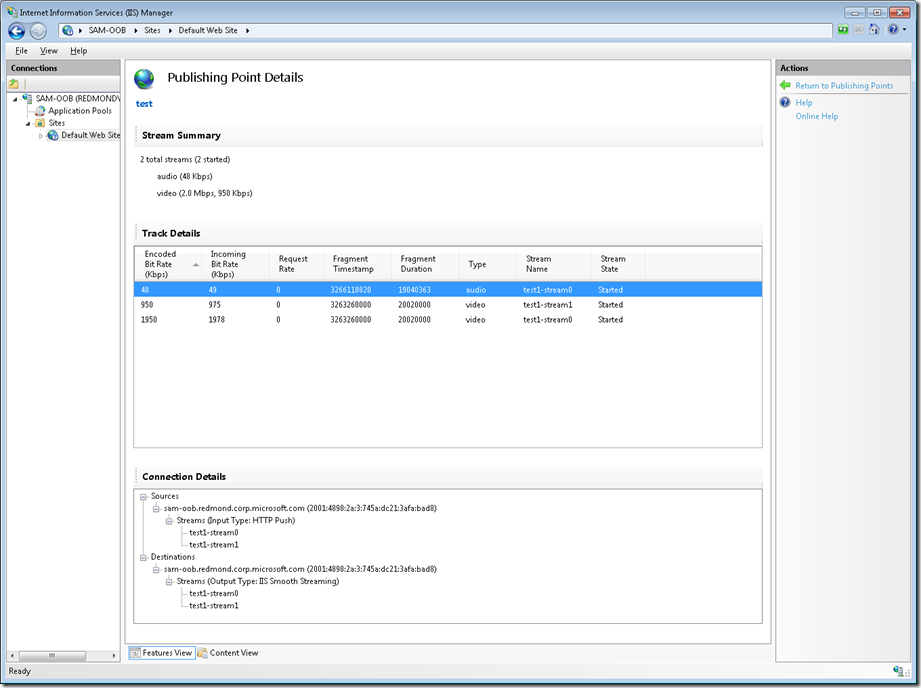
Task: Click the Sites folder icon in the tree
Action: point(40,123)
